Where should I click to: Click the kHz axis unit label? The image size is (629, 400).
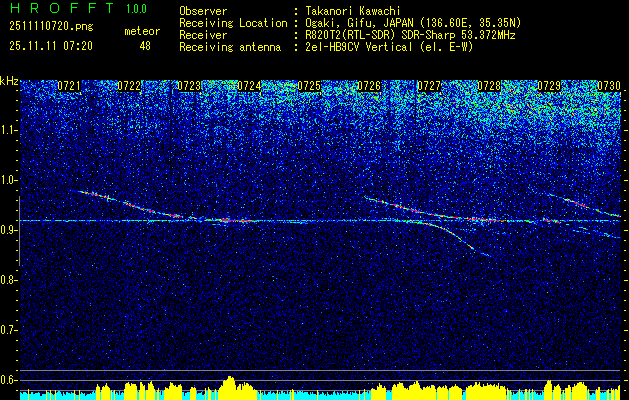click(x=9, y=80)
